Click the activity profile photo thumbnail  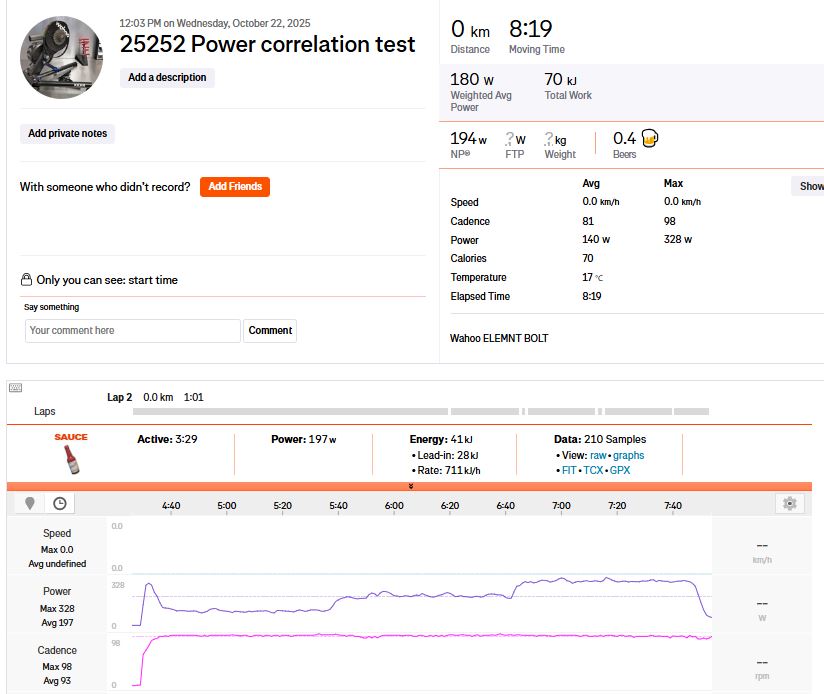61,57
